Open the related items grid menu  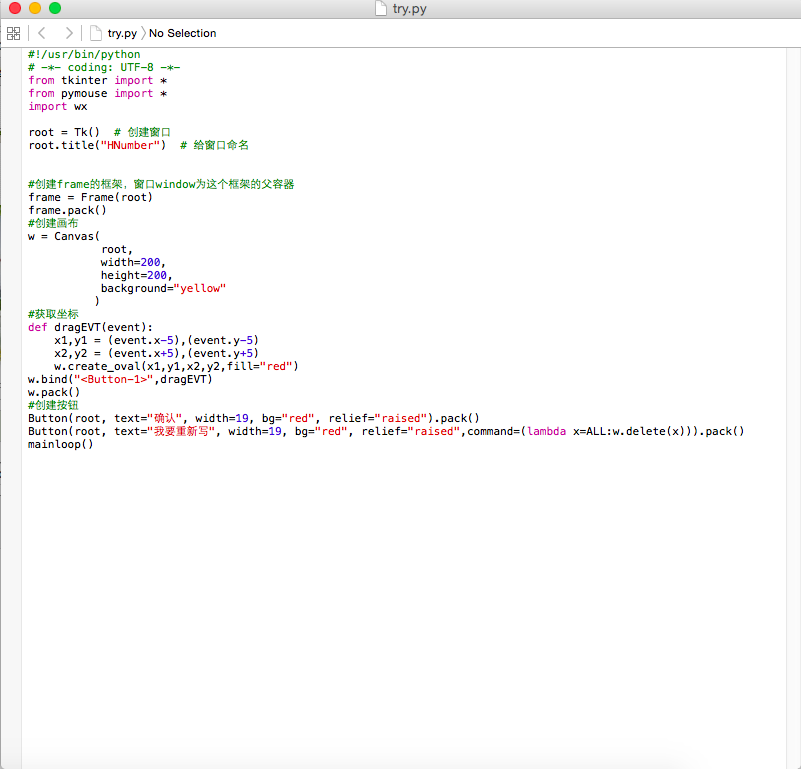(13, 33)
